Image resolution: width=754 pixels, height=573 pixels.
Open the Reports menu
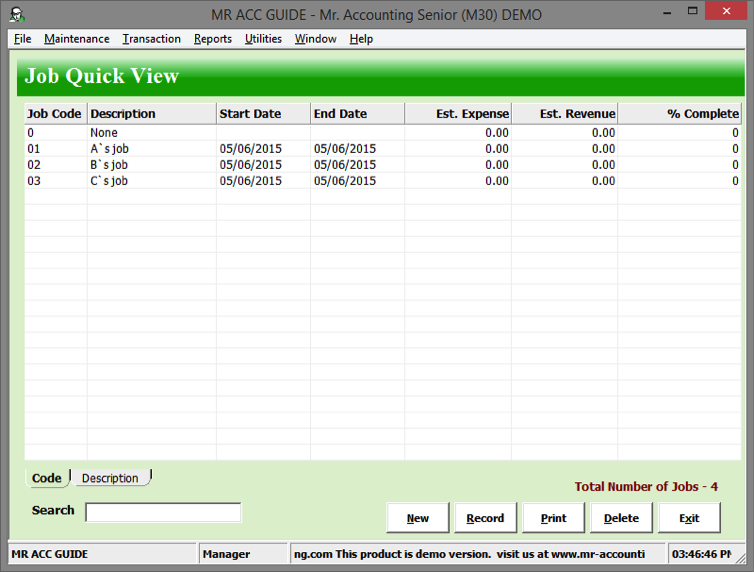point(213,39)
